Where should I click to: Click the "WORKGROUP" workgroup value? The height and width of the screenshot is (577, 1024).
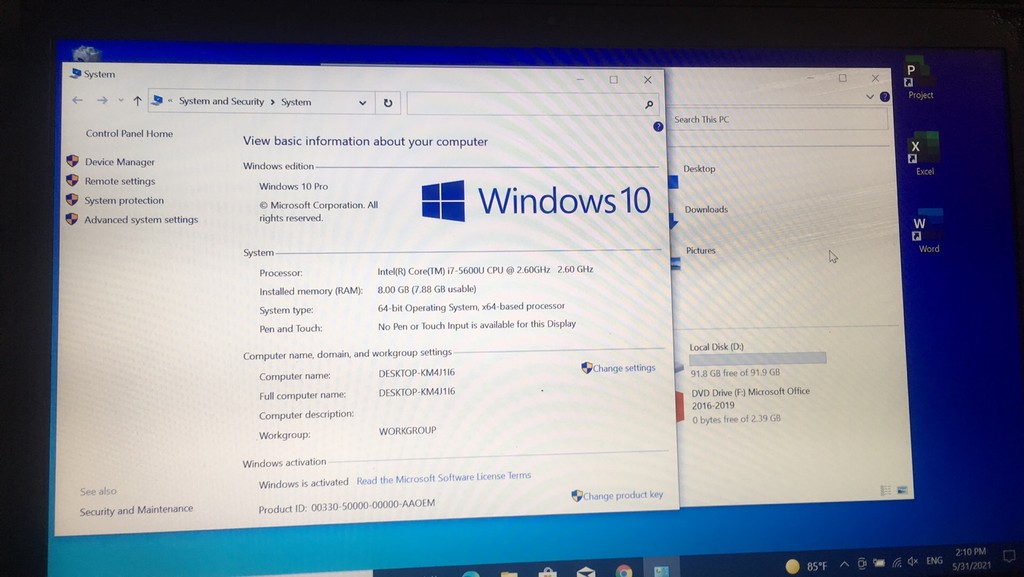pyautogui.click(x=408, y=431)
